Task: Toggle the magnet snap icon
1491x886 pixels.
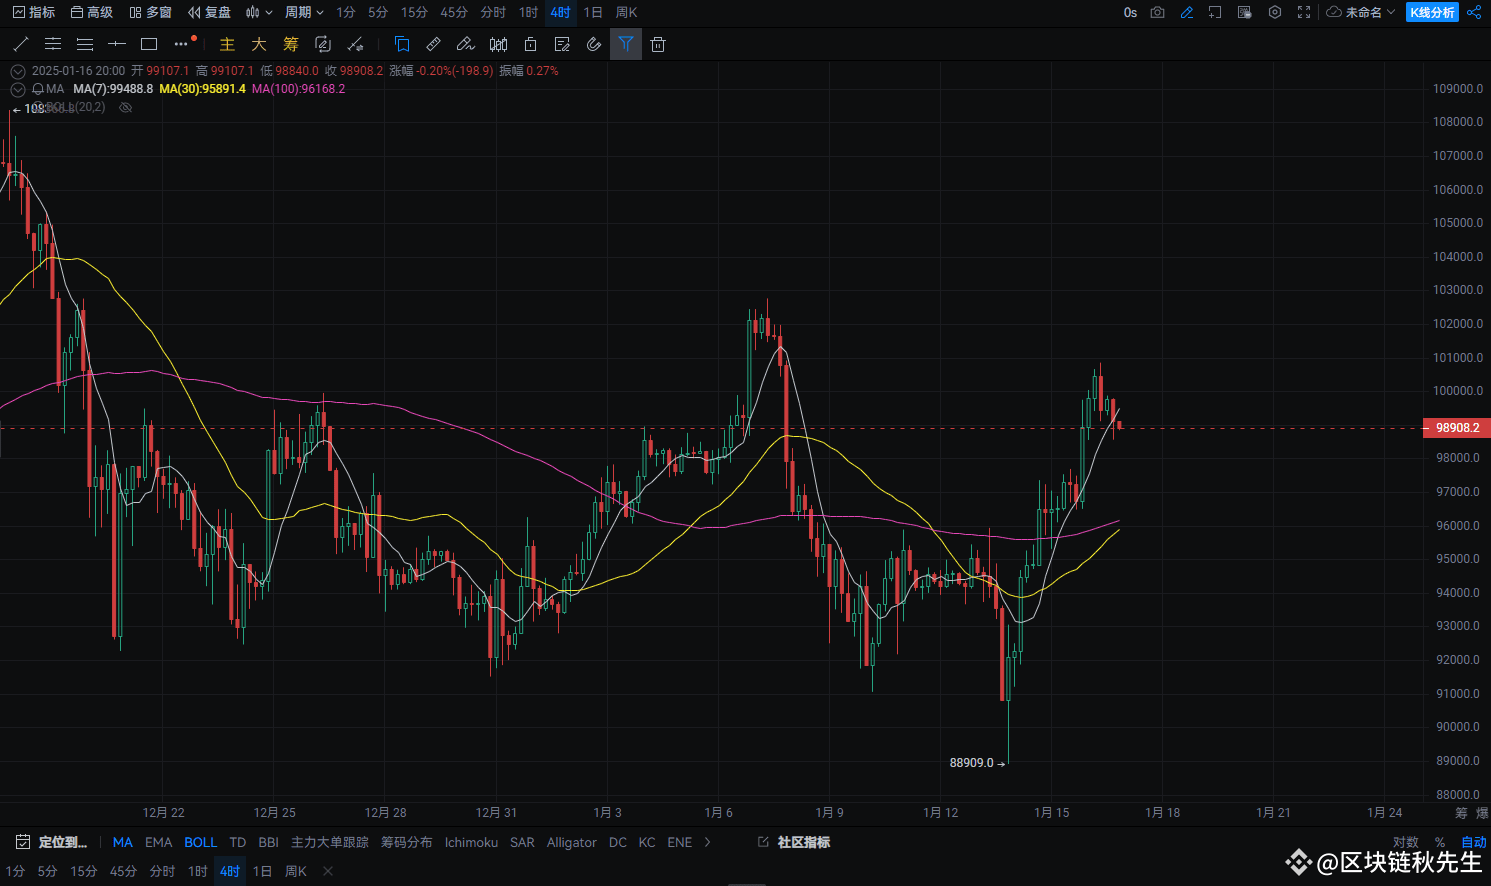Action: coord(594,44)
